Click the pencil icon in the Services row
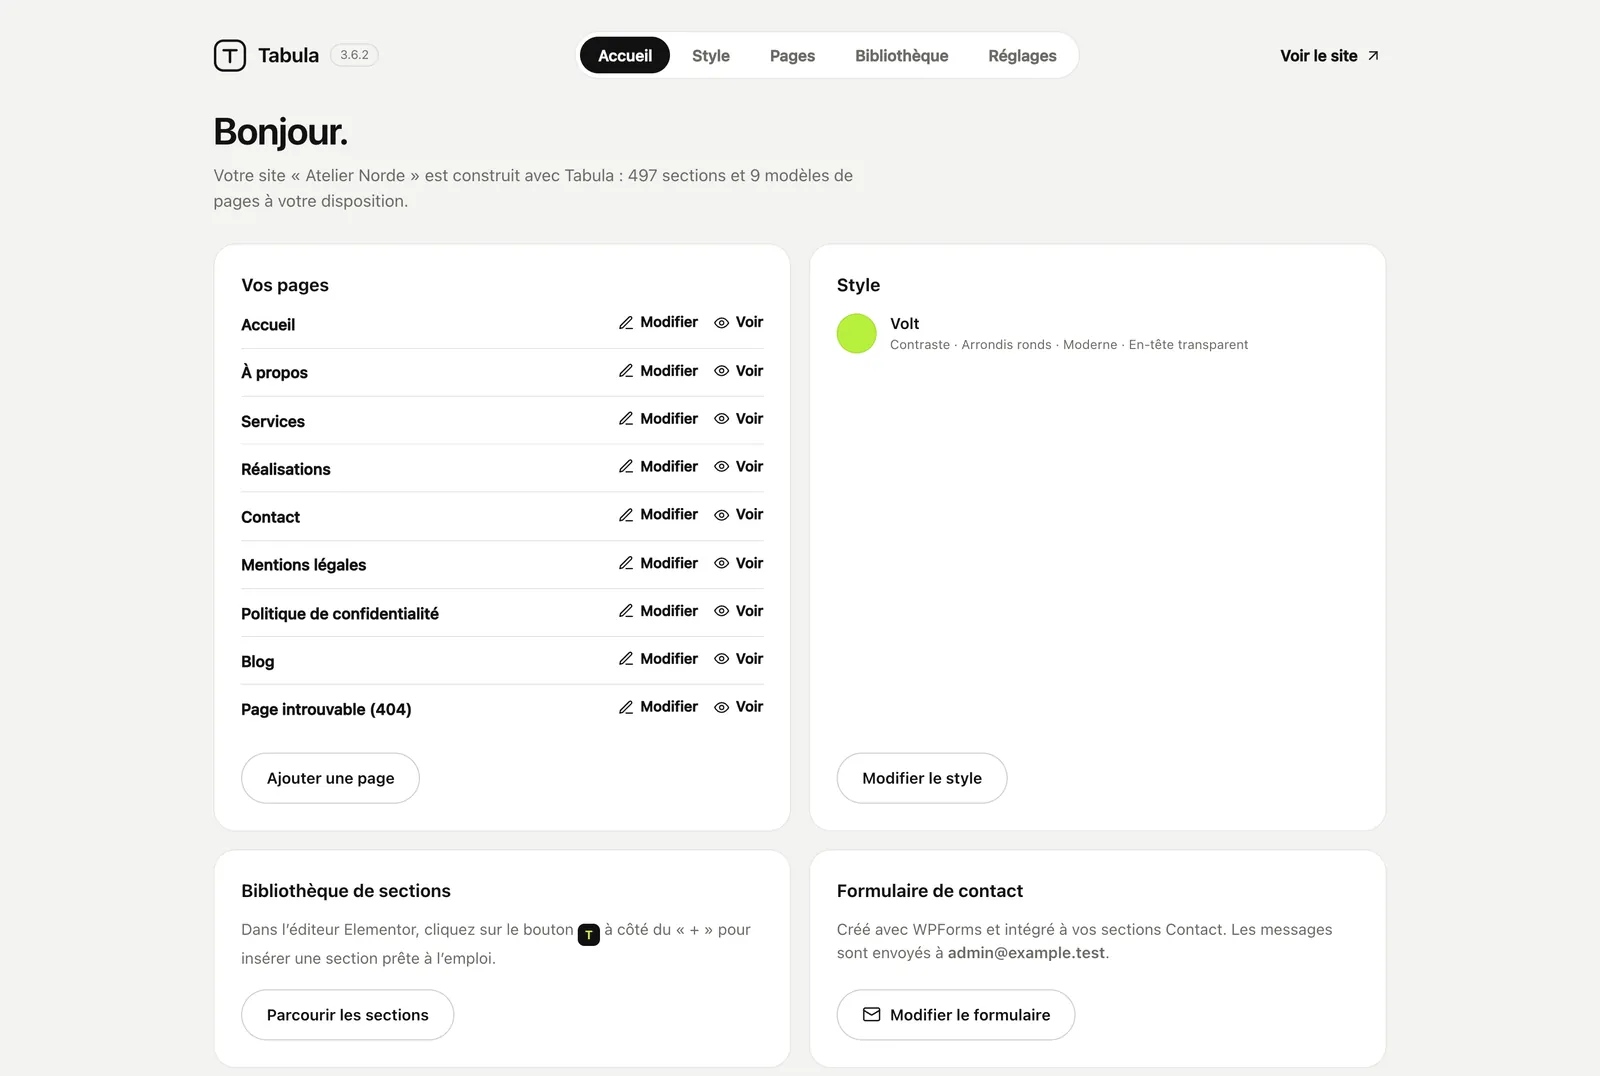The height and width of the screenshot is (1076, 1600). pos(626,419)
